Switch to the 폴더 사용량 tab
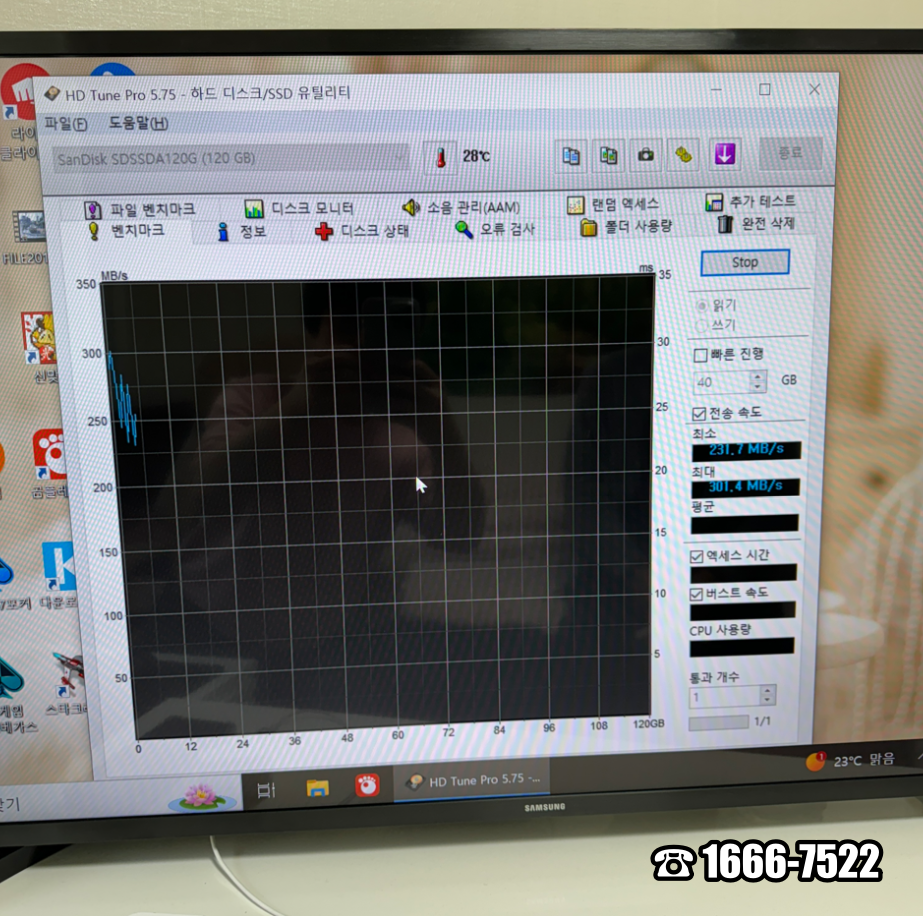 tap(626, 227)
